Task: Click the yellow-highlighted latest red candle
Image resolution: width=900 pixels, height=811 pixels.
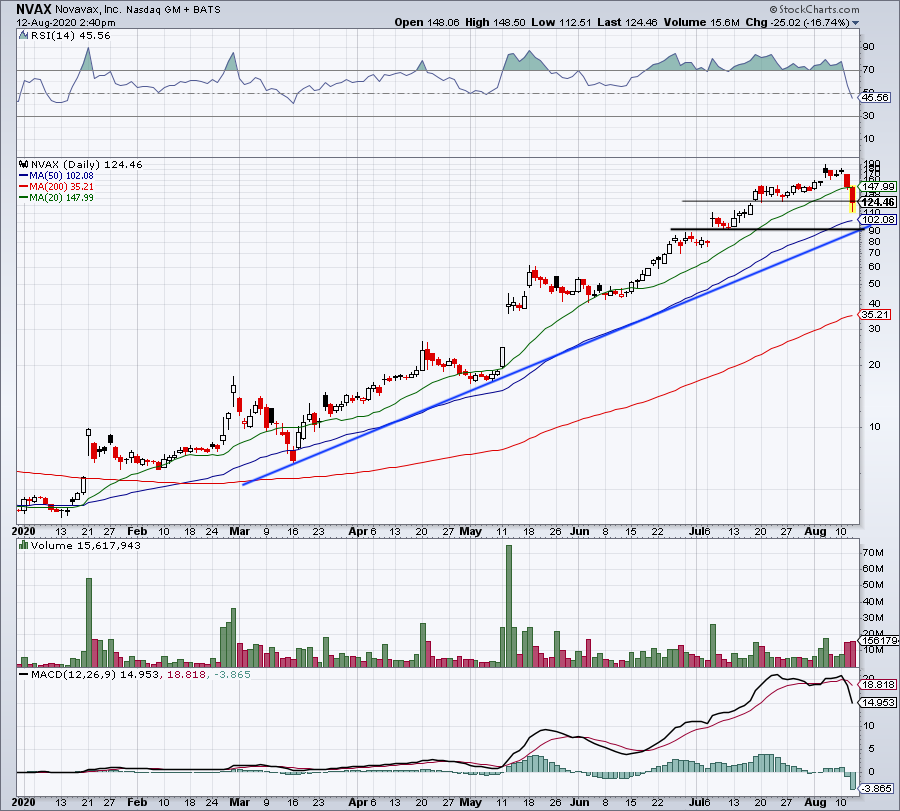Action: [852, 199]
